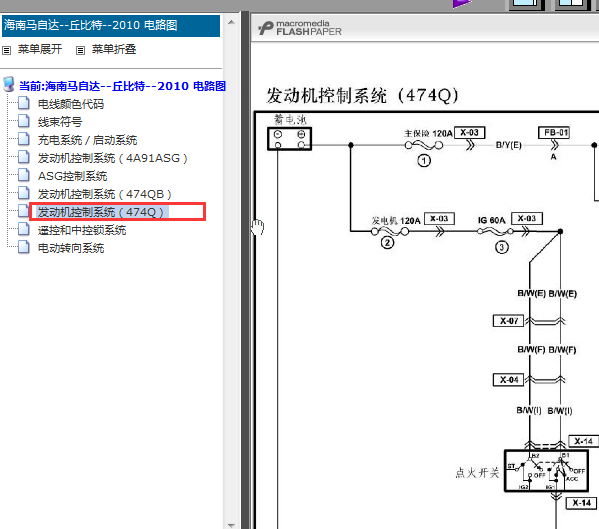Click the X-07 connector box

click(508, 321)
